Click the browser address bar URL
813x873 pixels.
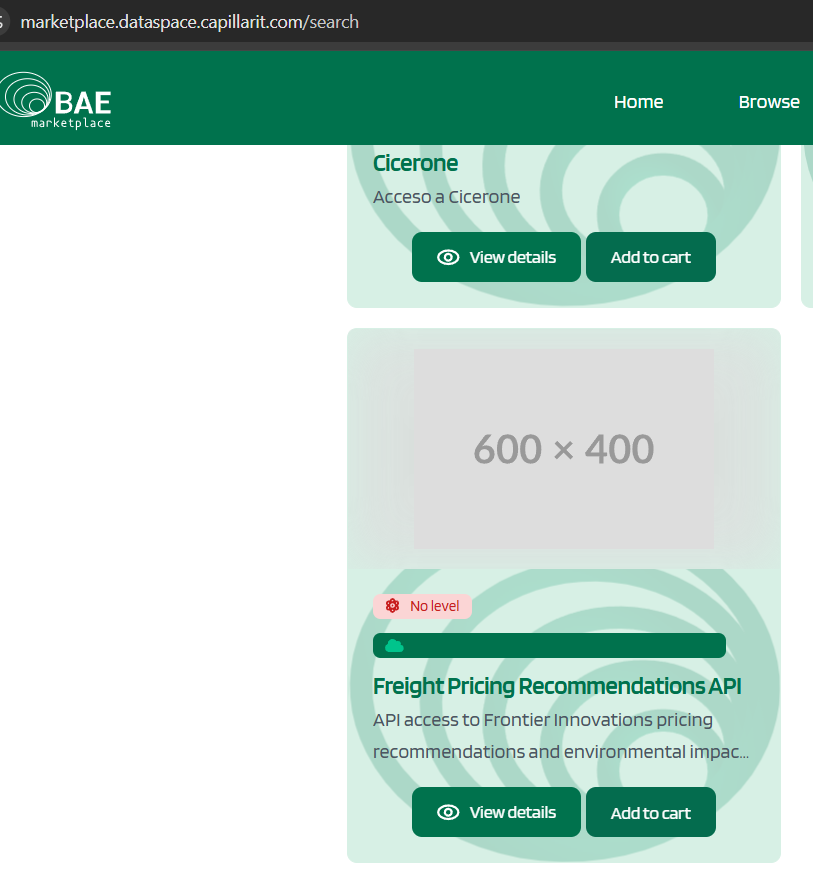(x=189, y=22)
